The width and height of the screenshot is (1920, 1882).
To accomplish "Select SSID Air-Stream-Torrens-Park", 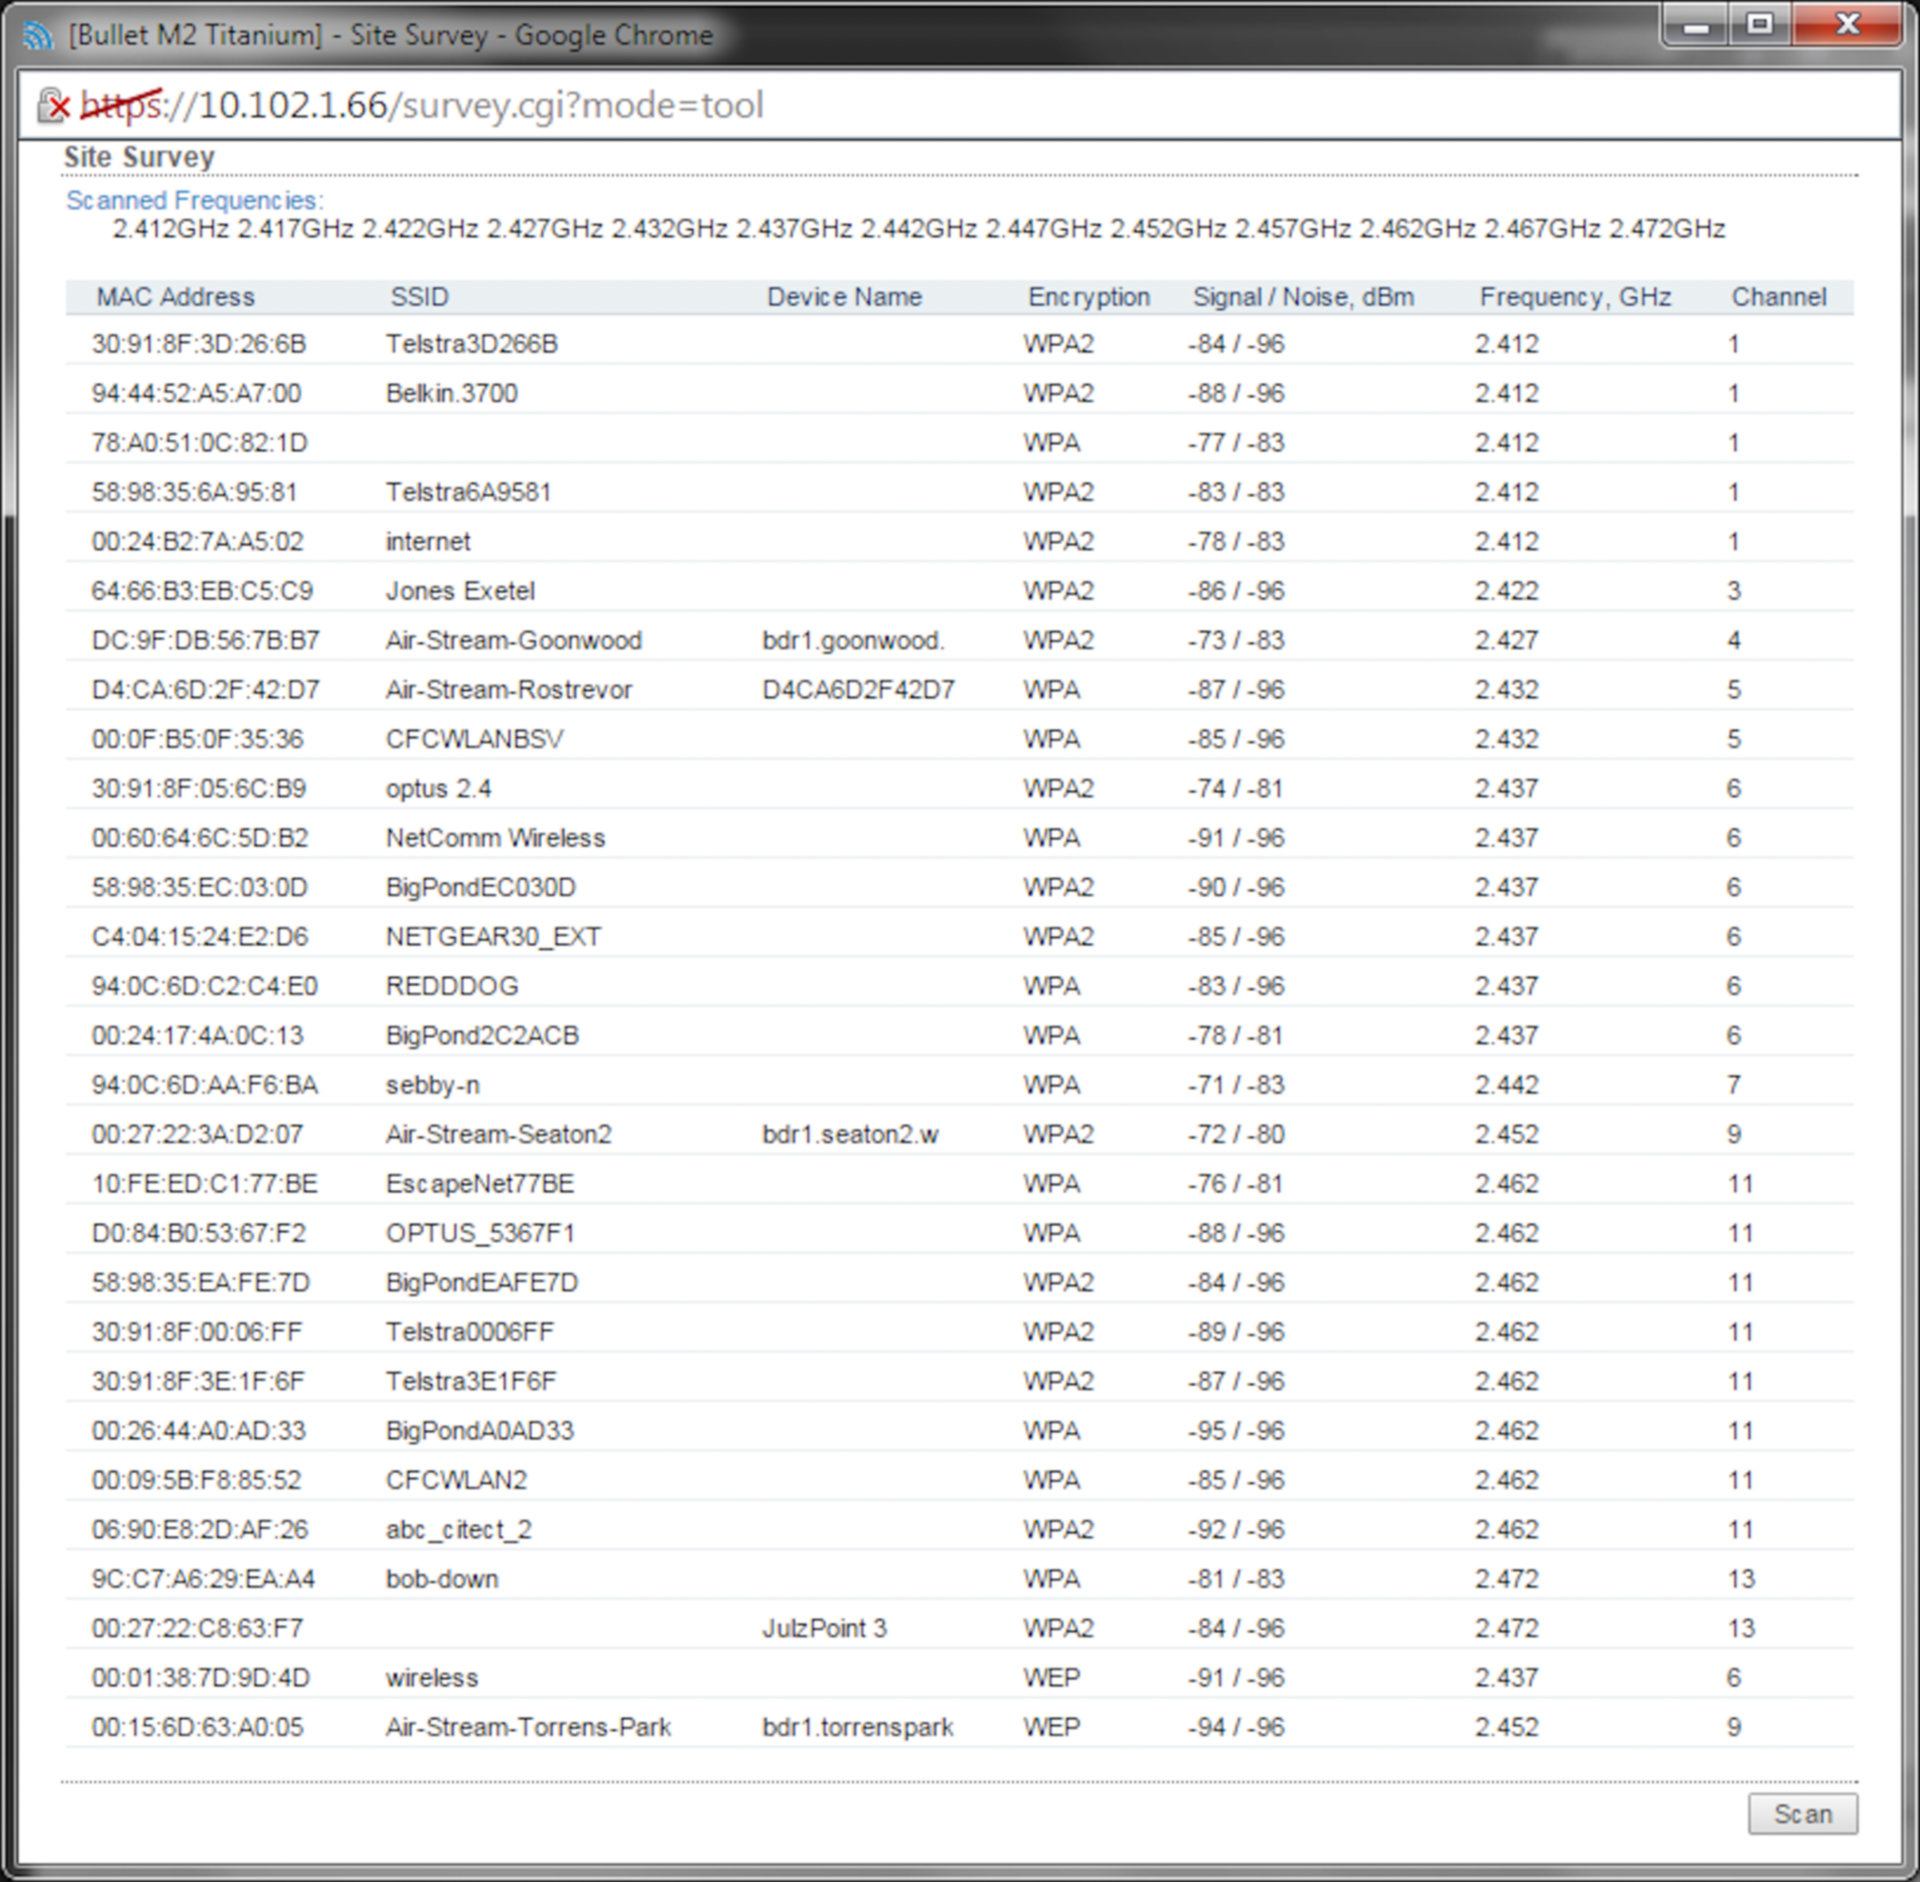I will click(x=528, y=1727).
